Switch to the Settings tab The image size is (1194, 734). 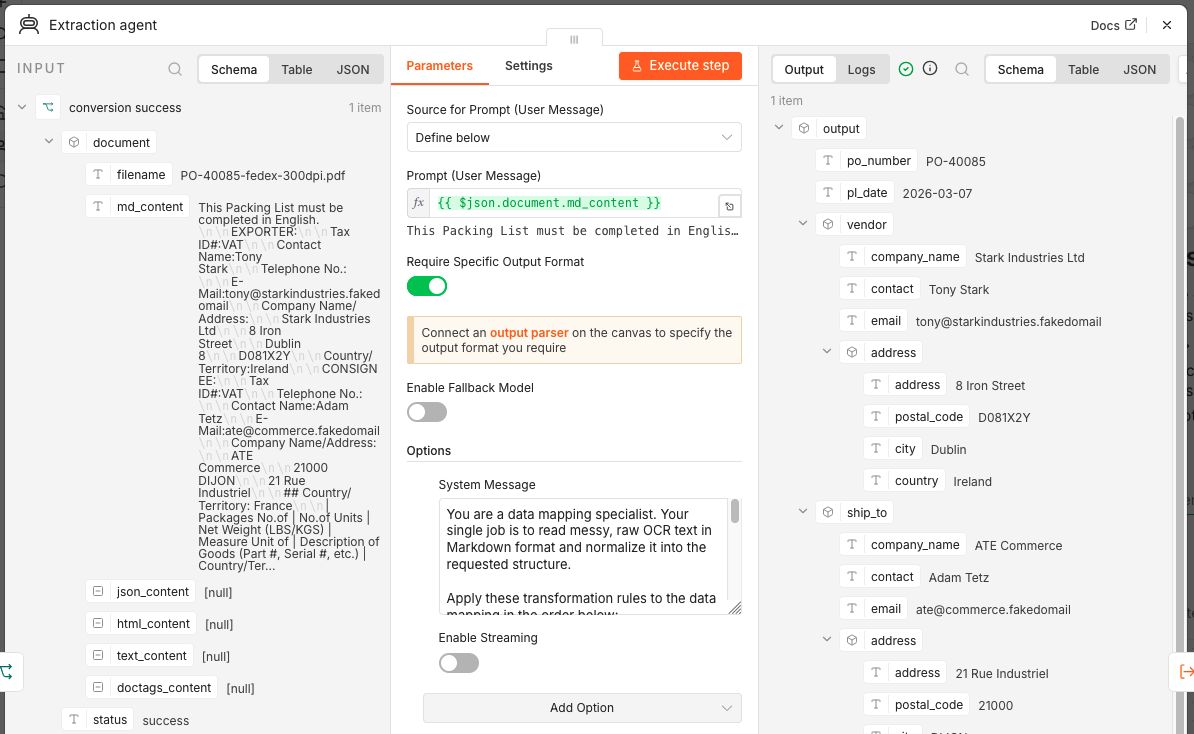528,65
